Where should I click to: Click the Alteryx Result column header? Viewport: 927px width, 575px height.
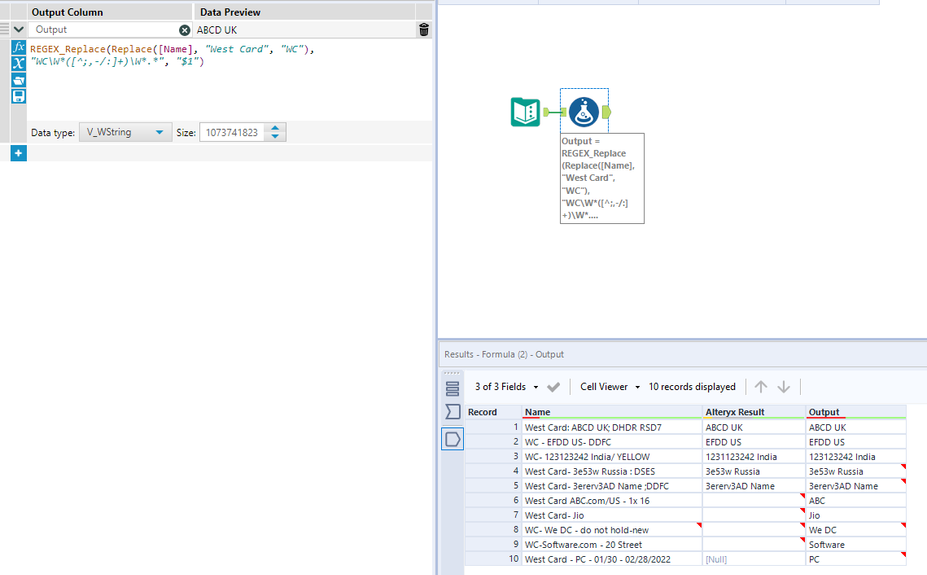(754, 412)
